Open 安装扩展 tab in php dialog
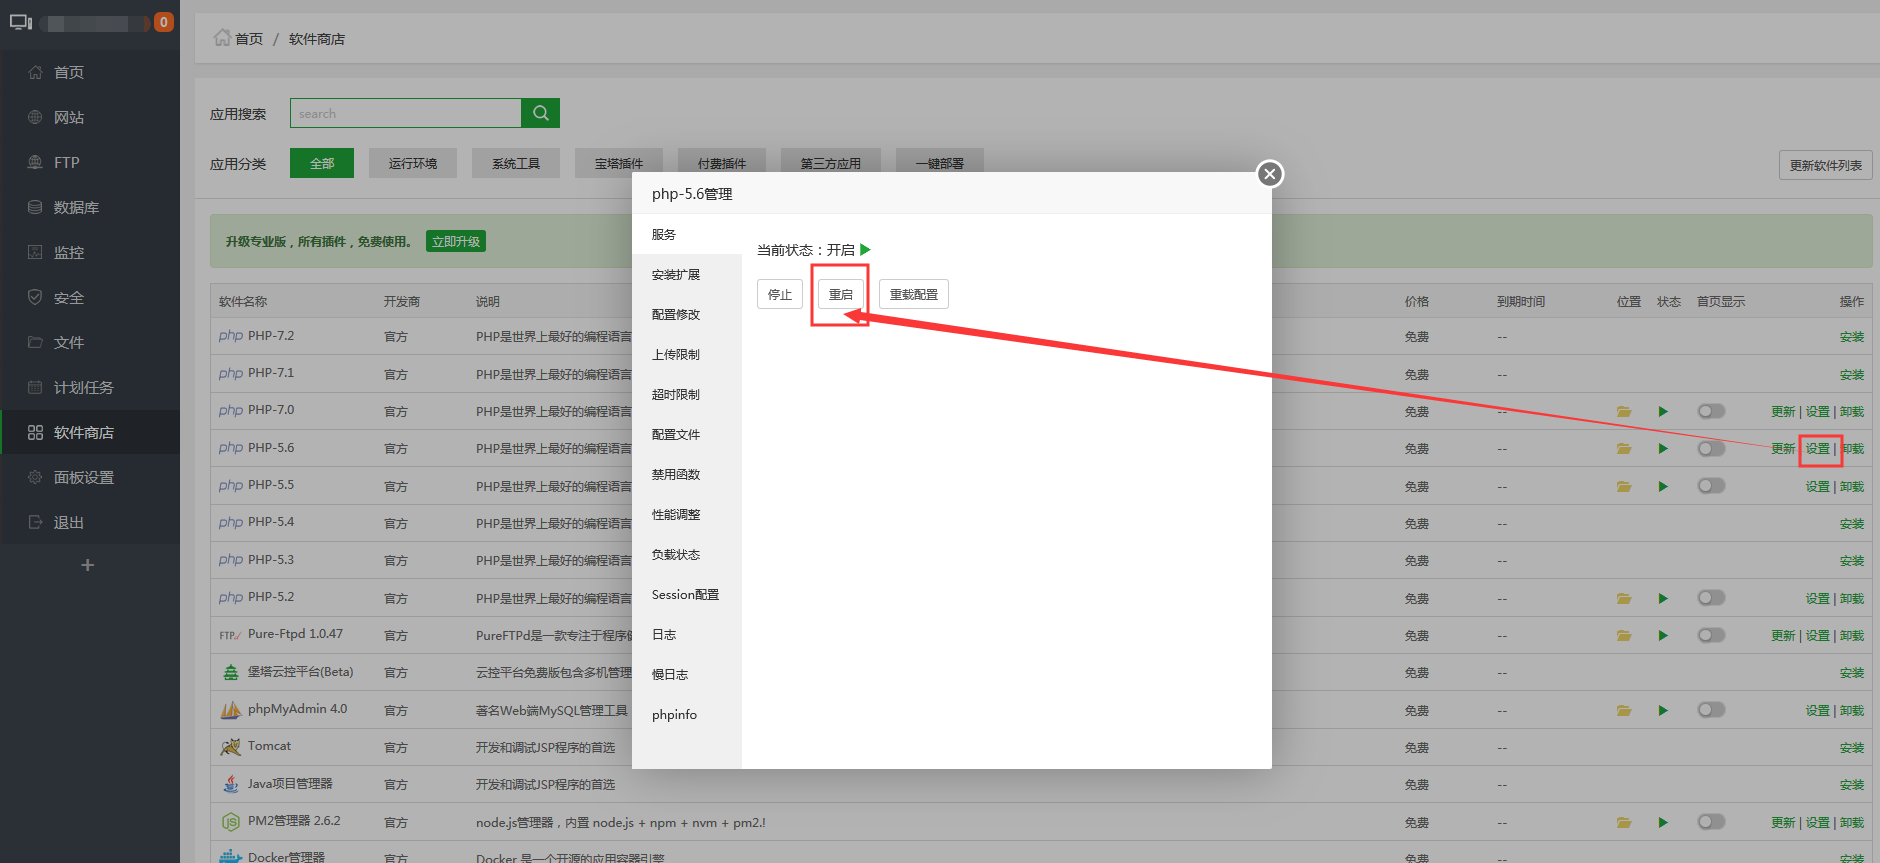The height and width of the screenshot is (863, 1880). pos(687,274)
